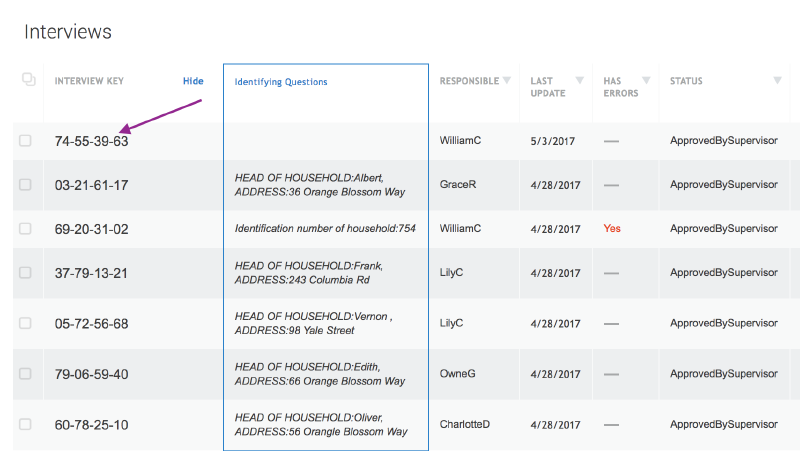
Task: Select the row checkbox for interview 60-78-25-10
Action: click(25, 425)
